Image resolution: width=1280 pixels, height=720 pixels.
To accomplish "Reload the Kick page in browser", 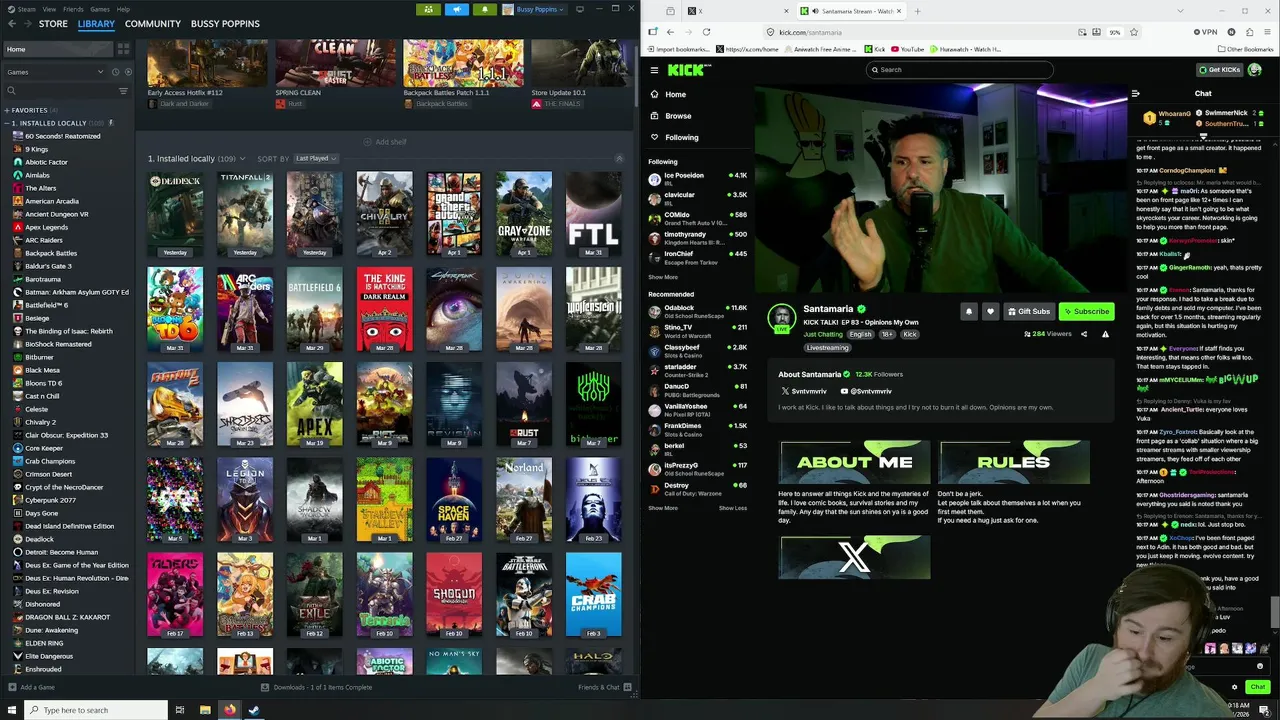I will pos(706,32).
